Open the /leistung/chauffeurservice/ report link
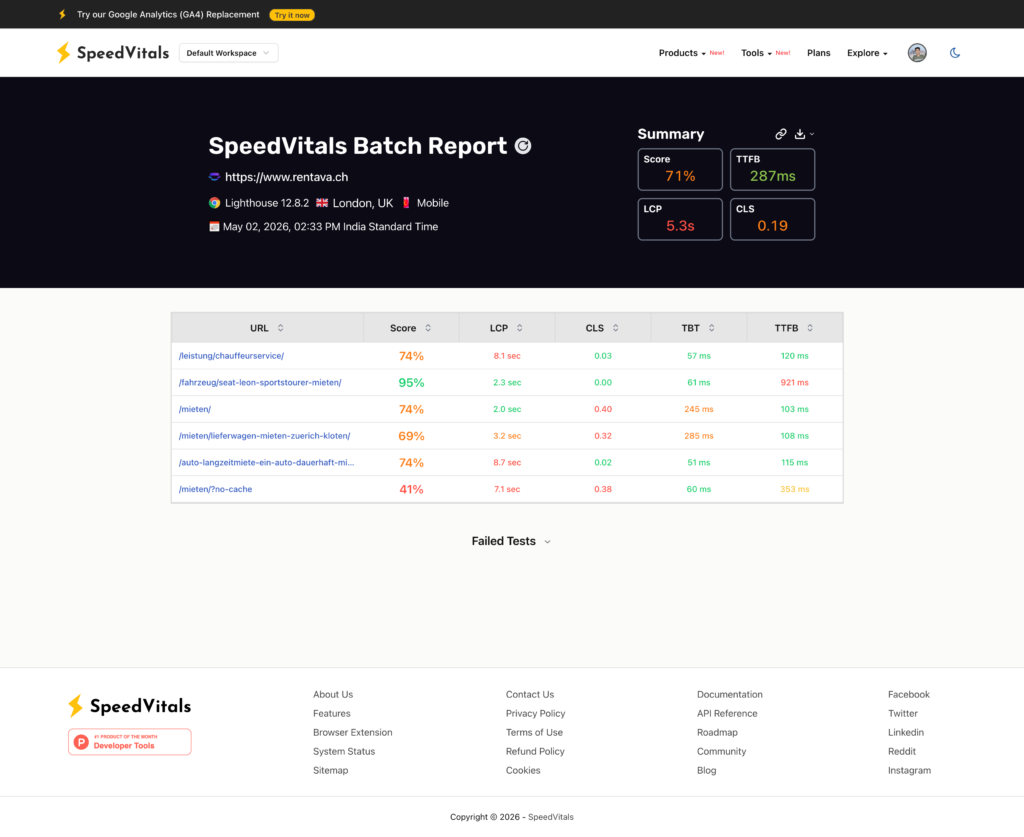 (231, 356)
